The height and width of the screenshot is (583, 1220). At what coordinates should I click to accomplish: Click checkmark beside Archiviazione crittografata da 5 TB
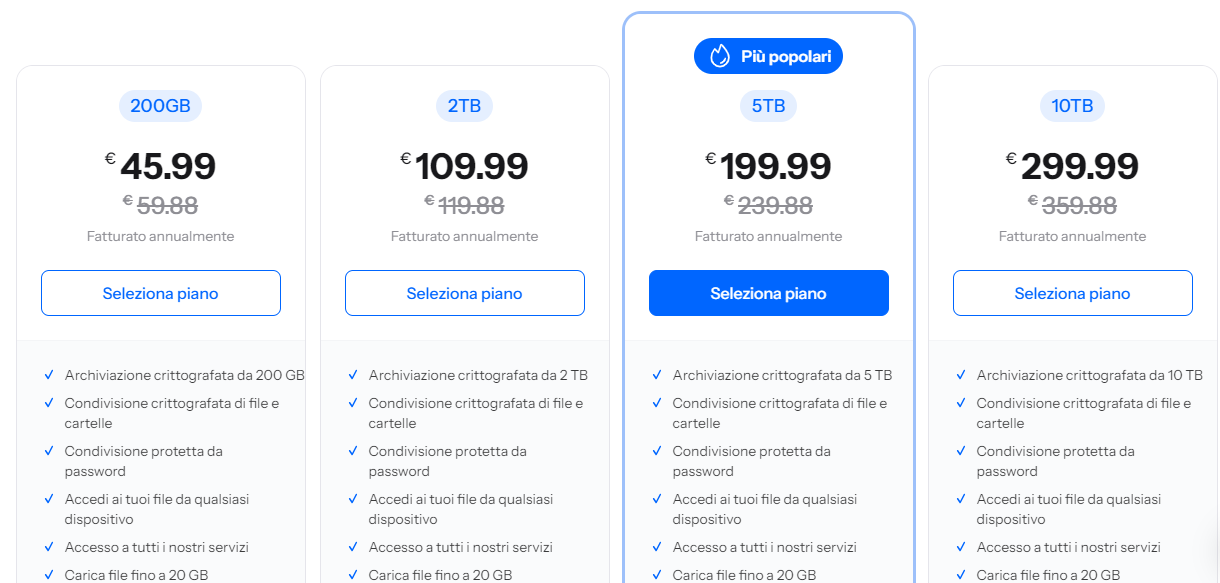[657, 375]
